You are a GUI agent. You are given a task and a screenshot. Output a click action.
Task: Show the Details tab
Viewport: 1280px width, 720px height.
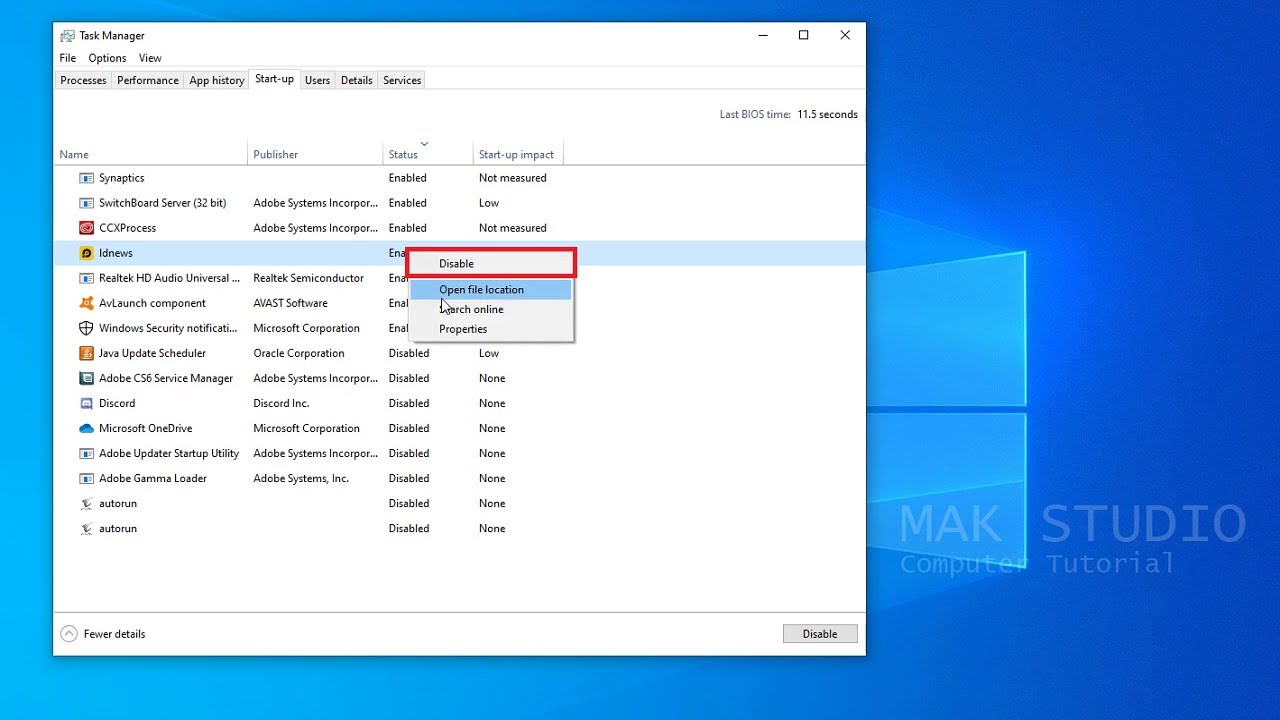[x=357, y=80]
